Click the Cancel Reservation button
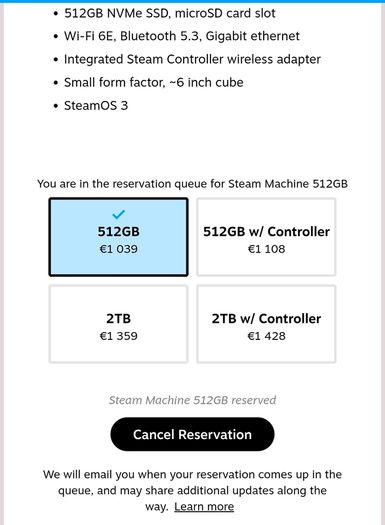 192,434
